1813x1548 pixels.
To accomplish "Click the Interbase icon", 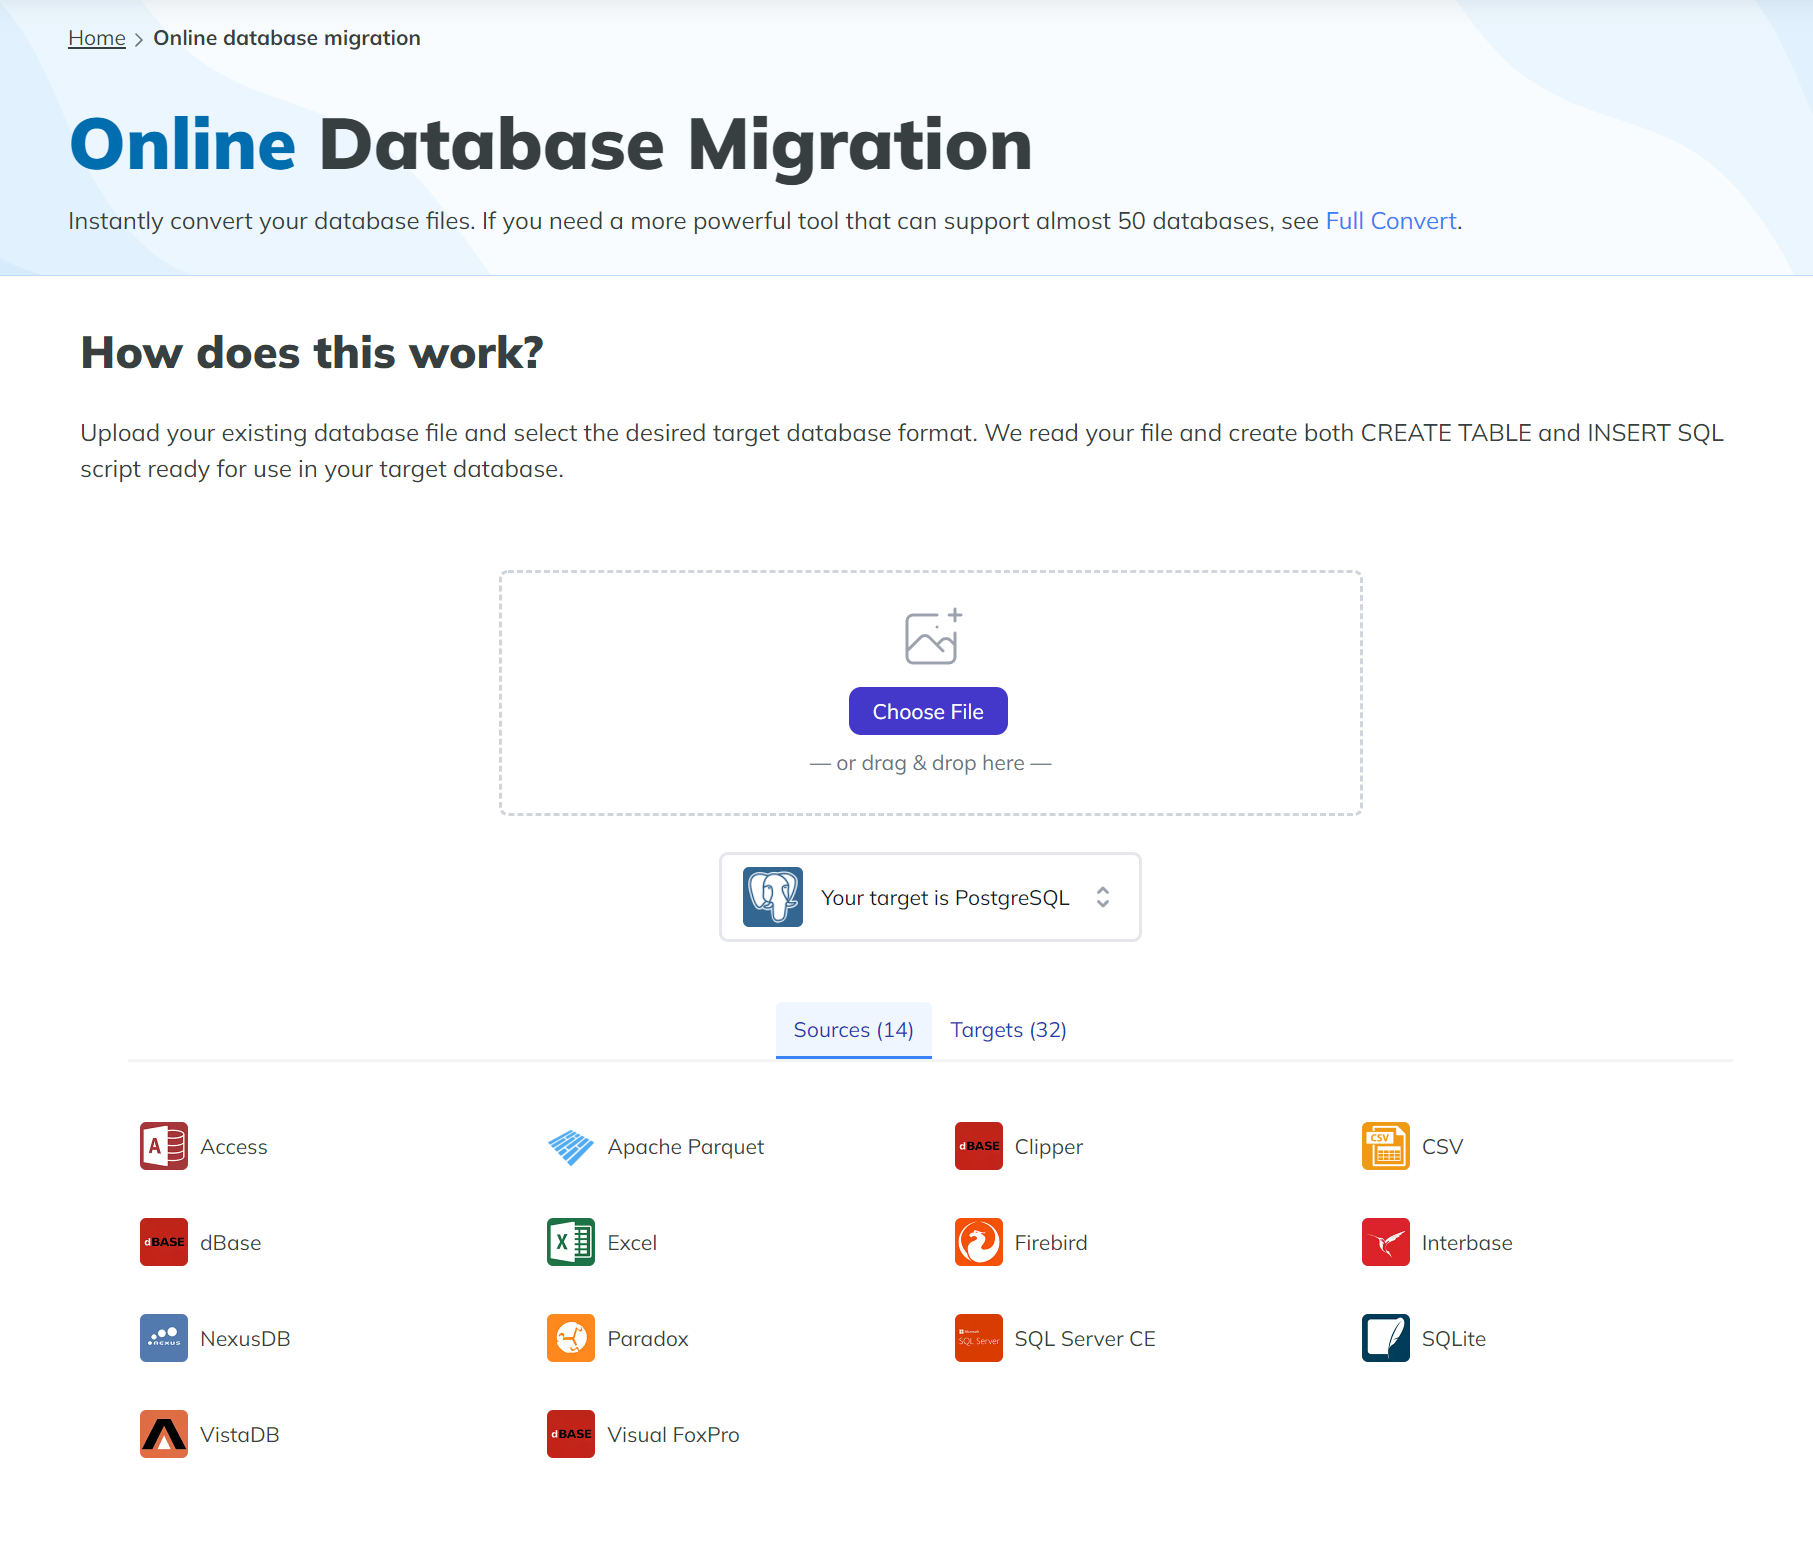I will 1385,1242.
